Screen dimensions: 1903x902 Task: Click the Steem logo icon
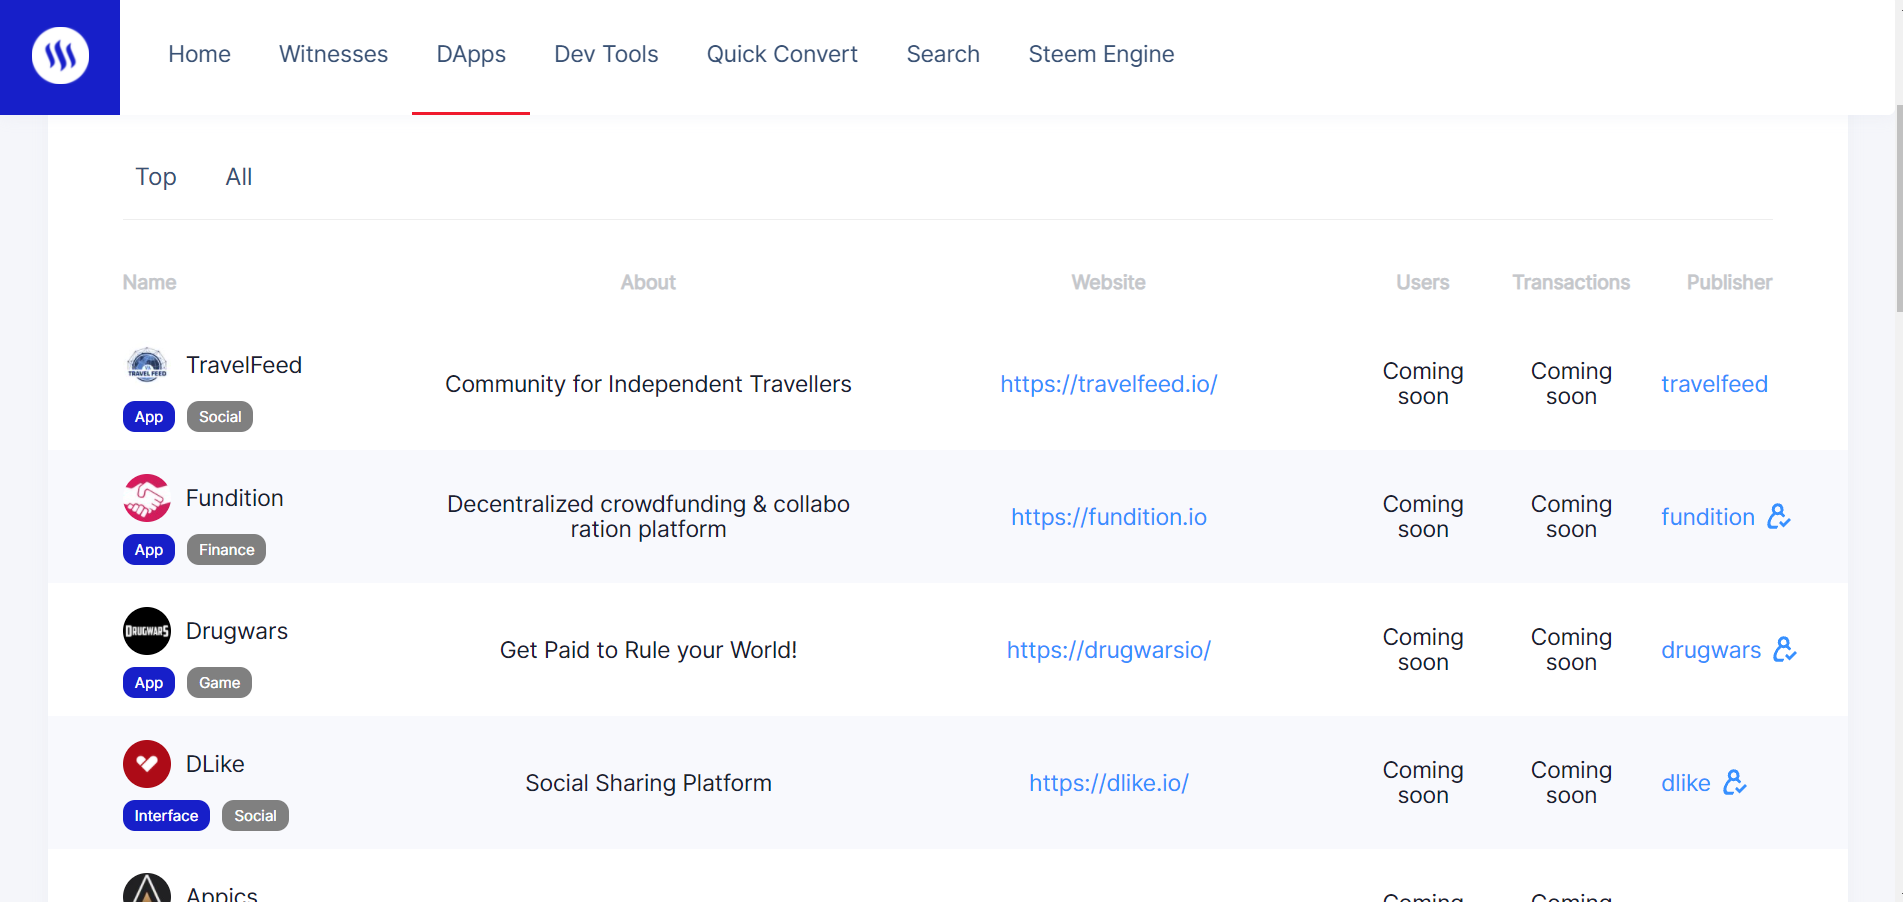[x=60, y=56]
